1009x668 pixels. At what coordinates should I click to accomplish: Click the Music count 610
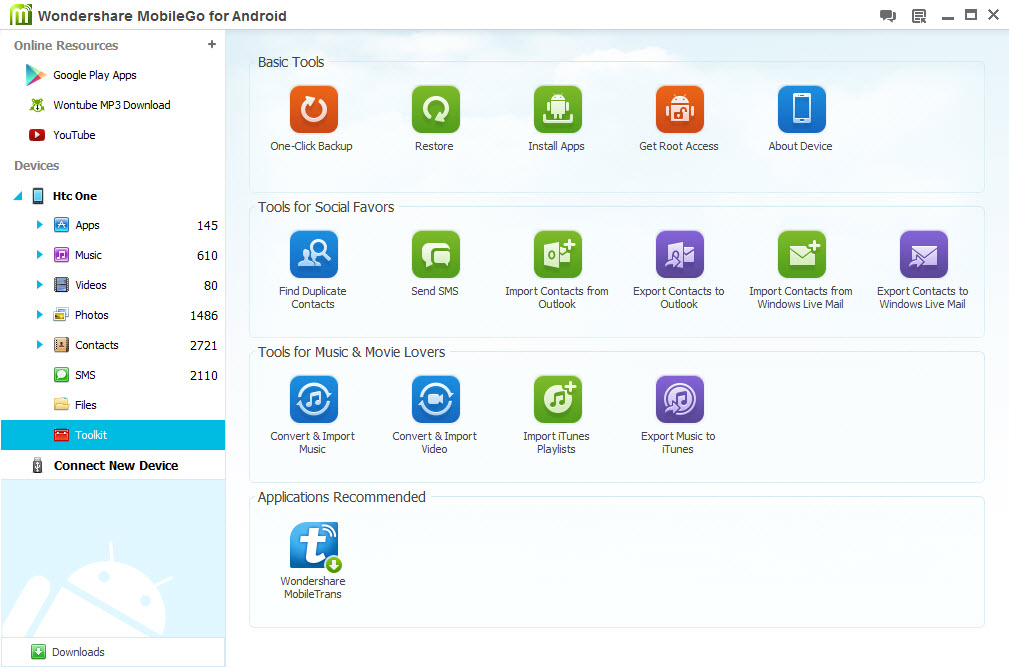[x=207, y=255]
